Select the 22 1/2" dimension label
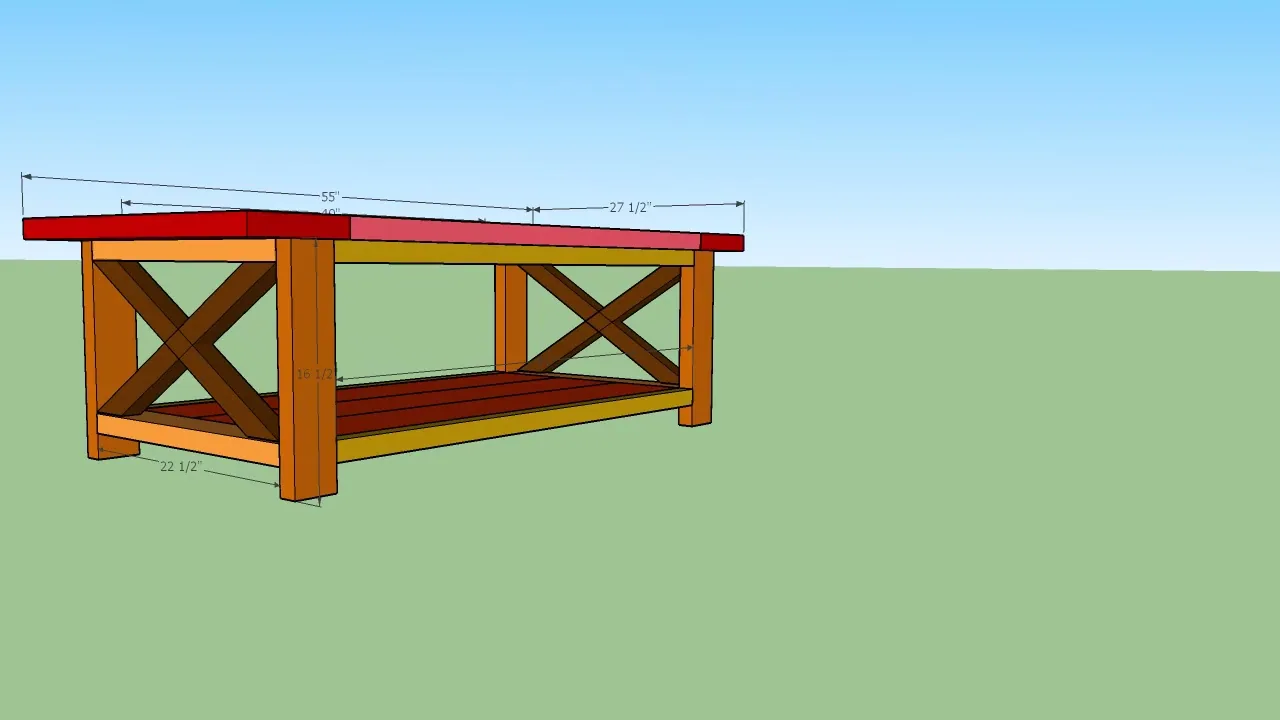 tap(180, 466)
